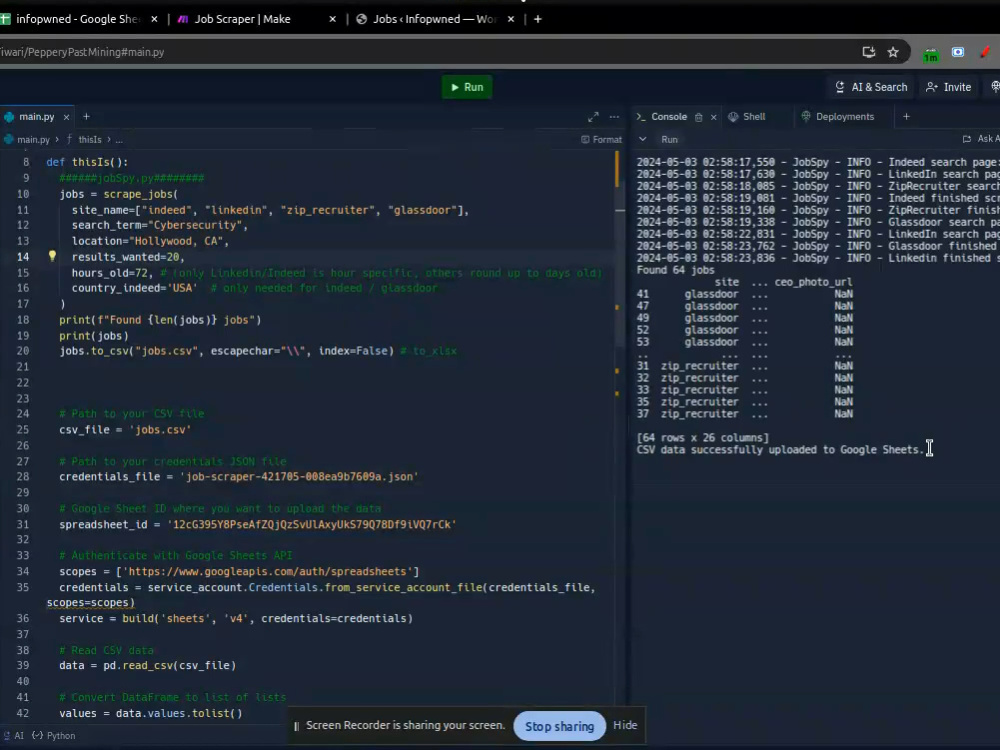Click the data = pd.read_csv line

pyautogui.click(x=147, y=665)
